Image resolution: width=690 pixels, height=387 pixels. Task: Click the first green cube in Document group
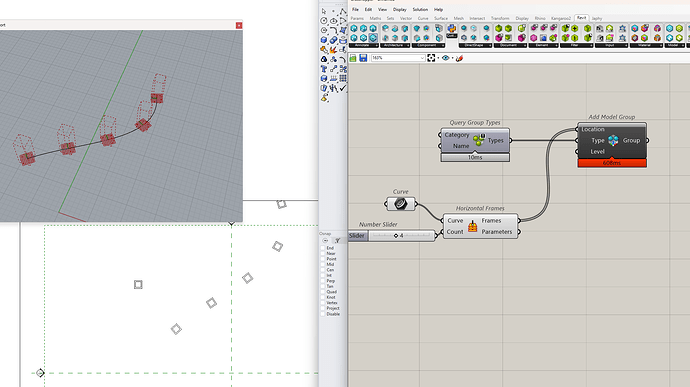(x=499, y=29)
